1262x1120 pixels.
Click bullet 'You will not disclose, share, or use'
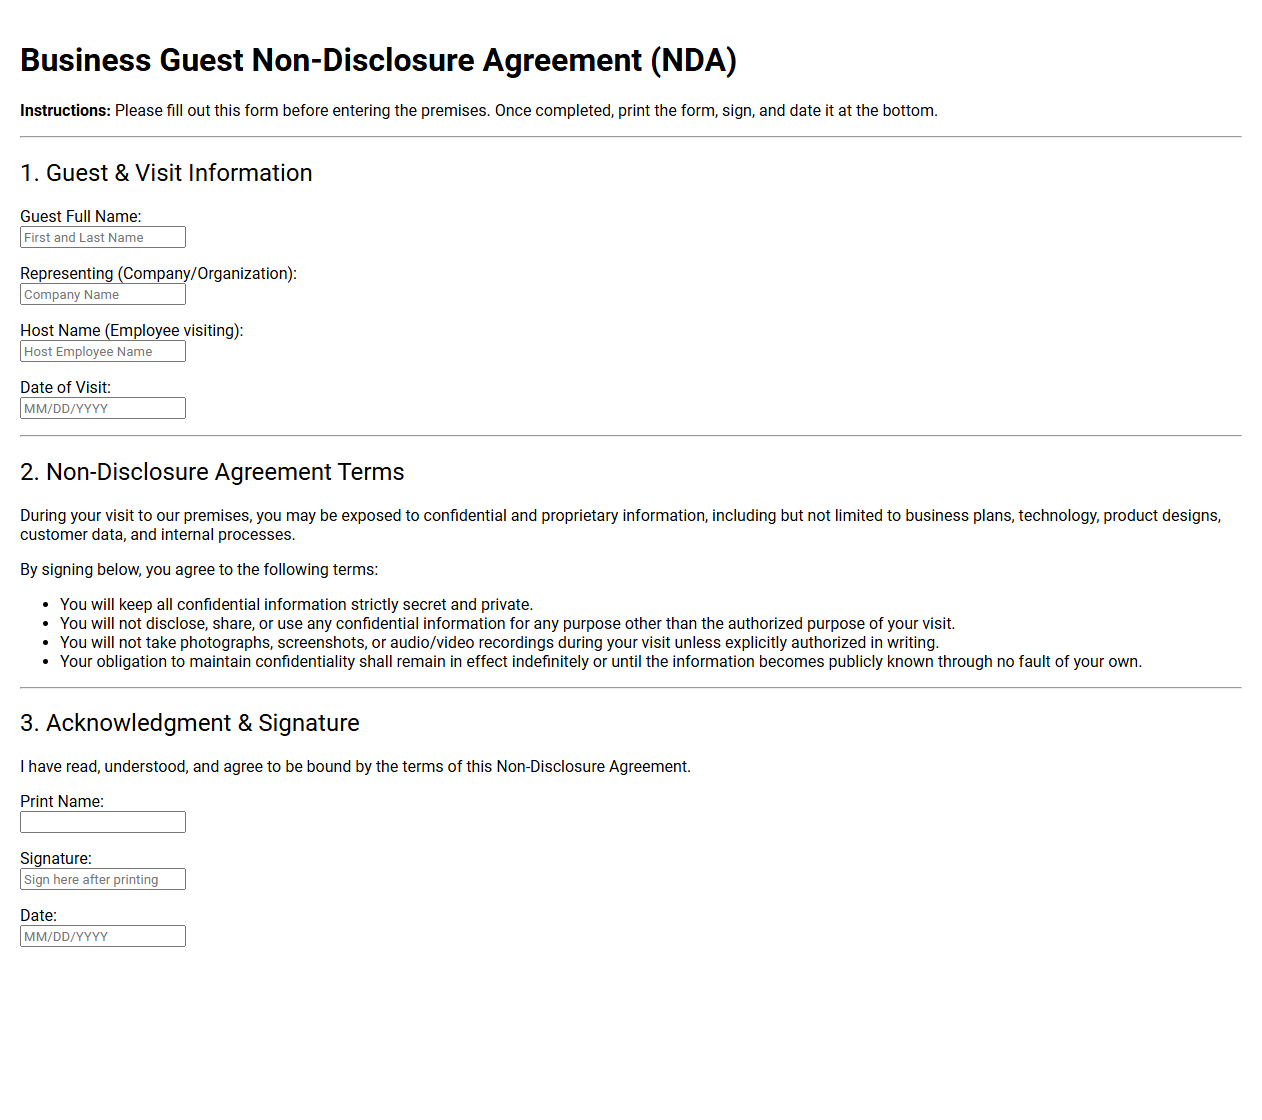507,623
